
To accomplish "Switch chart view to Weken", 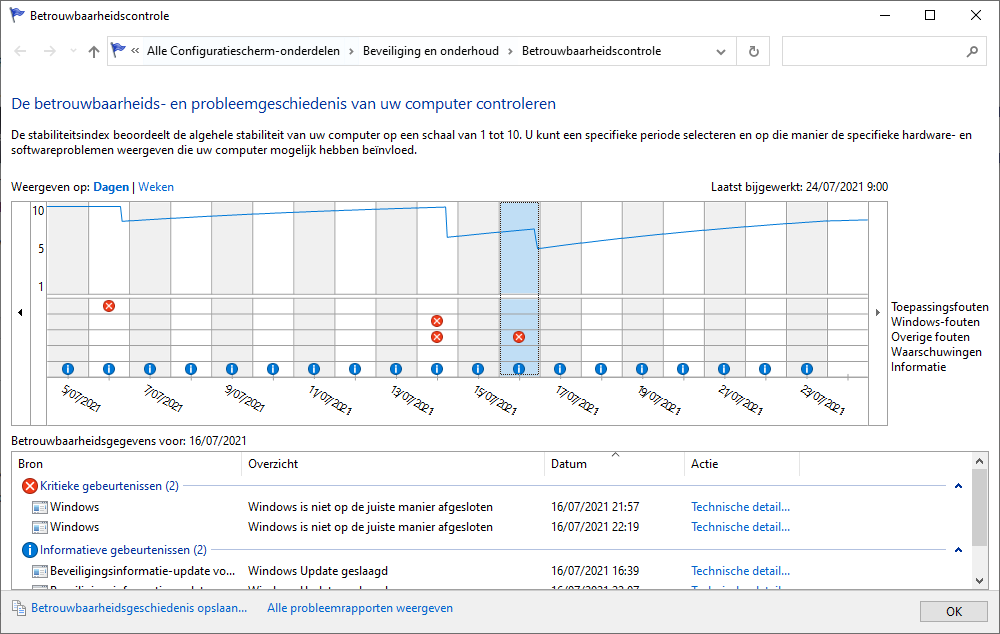I will 156,187.
